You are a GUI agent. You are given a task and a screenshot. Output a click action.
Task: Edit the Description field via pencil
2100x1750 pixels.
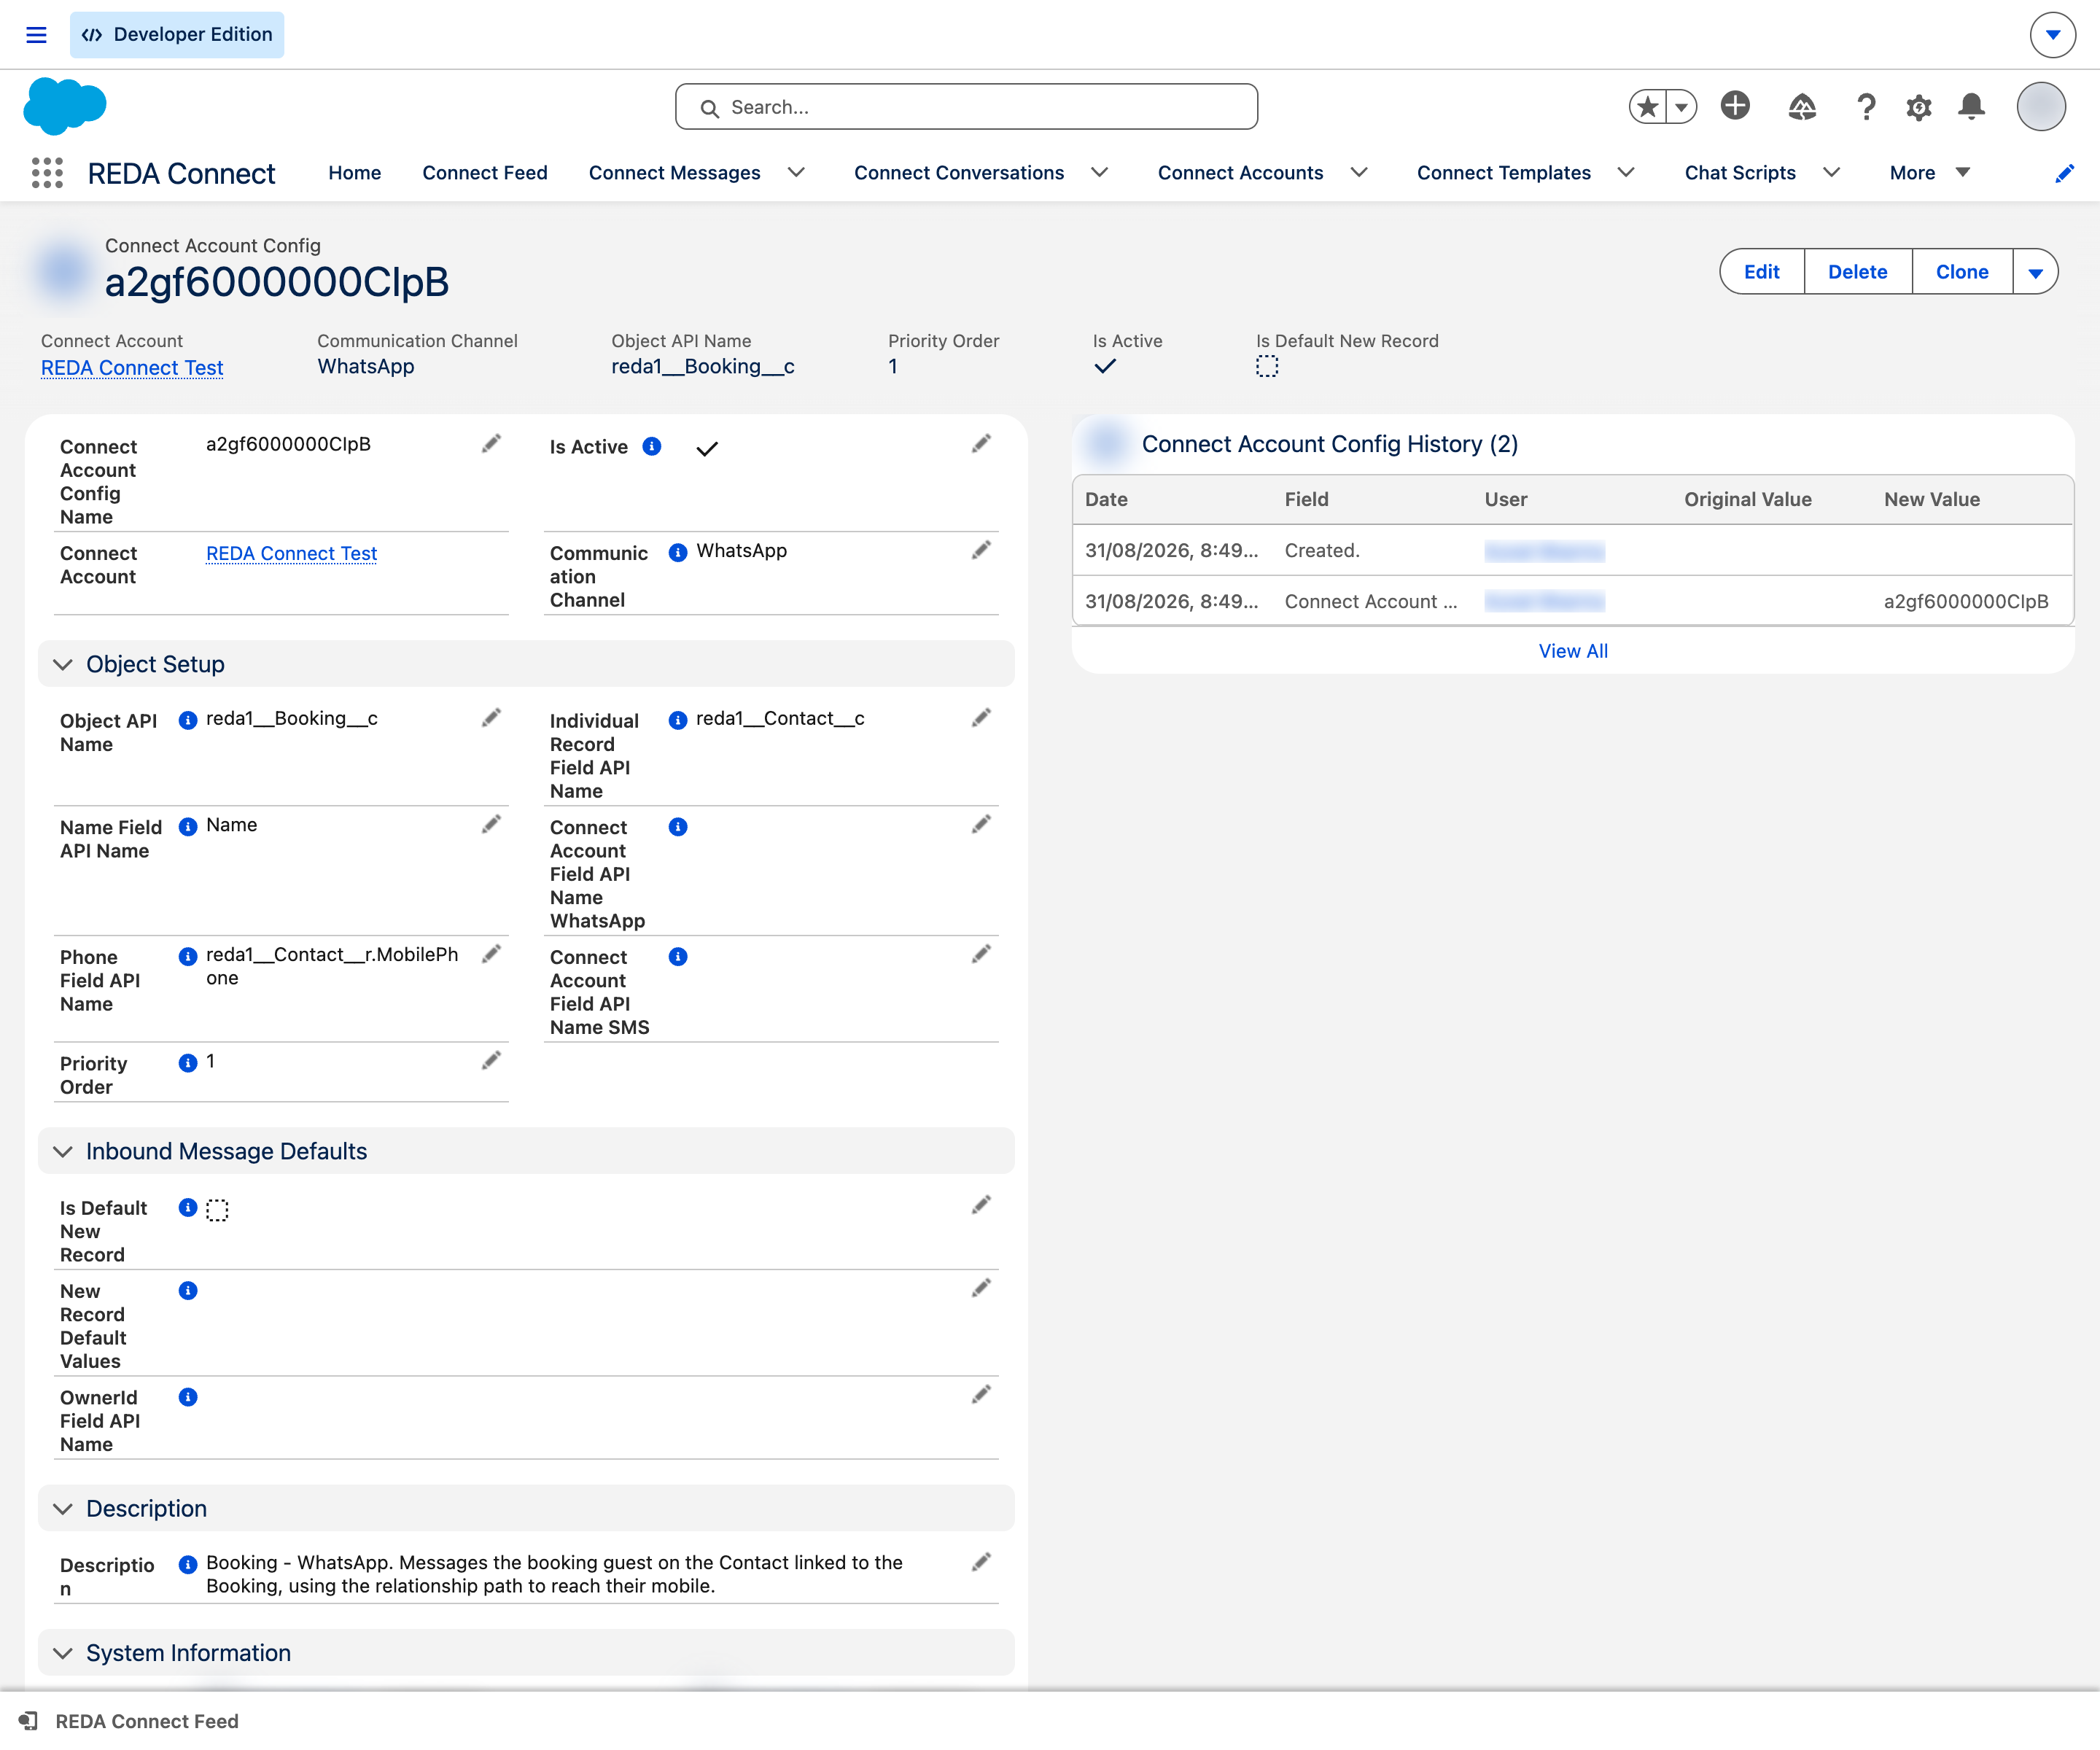click(x=981, y=1562)
